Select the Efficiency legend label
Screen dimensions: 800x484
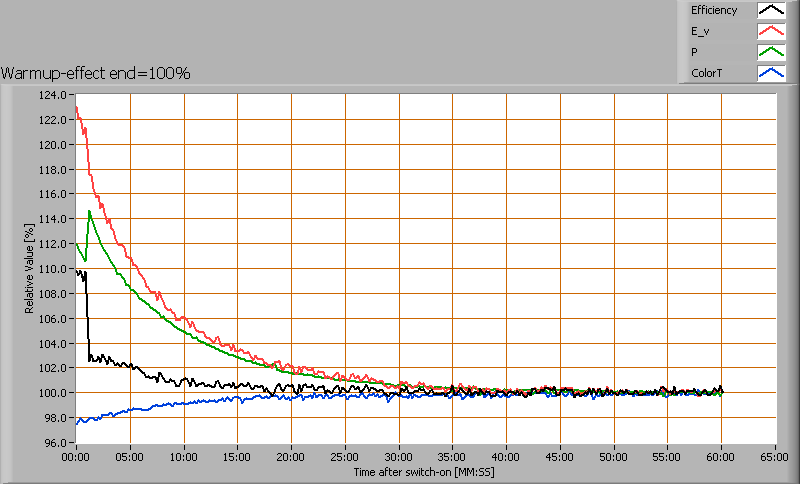point(713,11)
